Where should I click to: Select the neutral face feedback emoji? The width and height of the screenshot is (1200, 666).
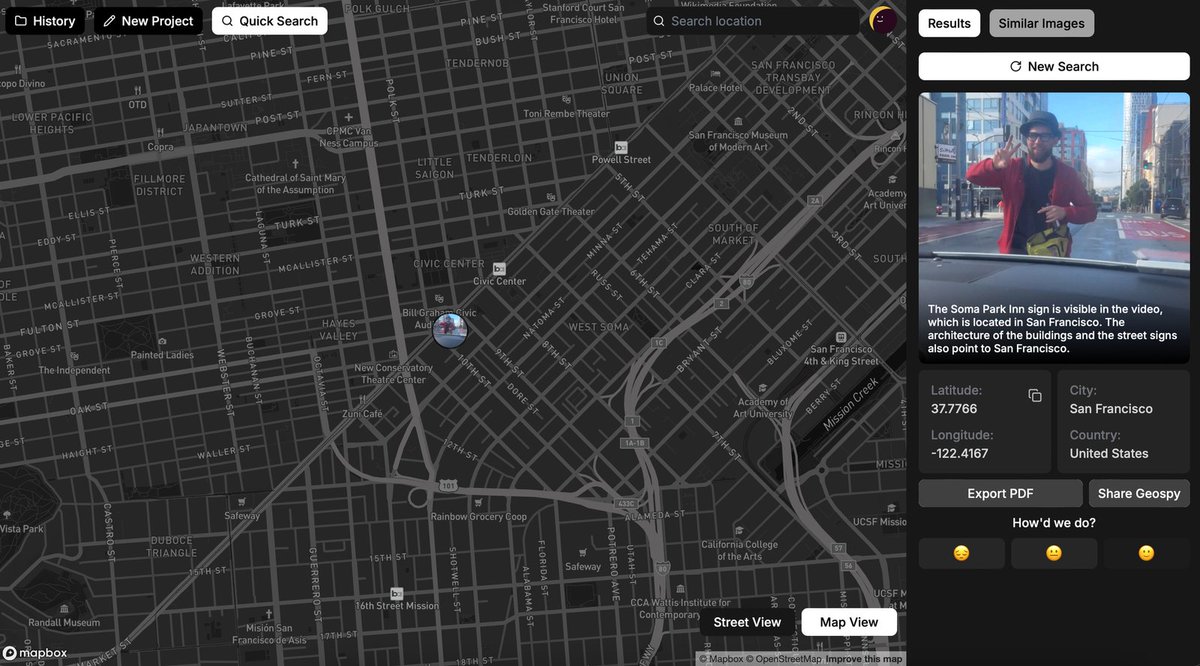(1053, 553)
